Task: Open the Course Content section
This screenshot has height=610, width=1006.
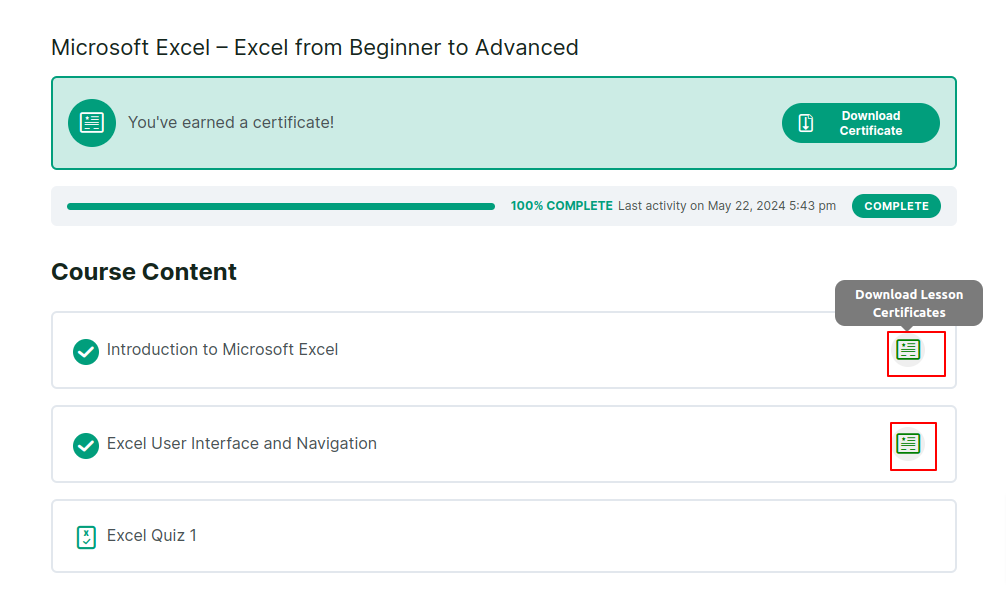Action: coord(144,271)
